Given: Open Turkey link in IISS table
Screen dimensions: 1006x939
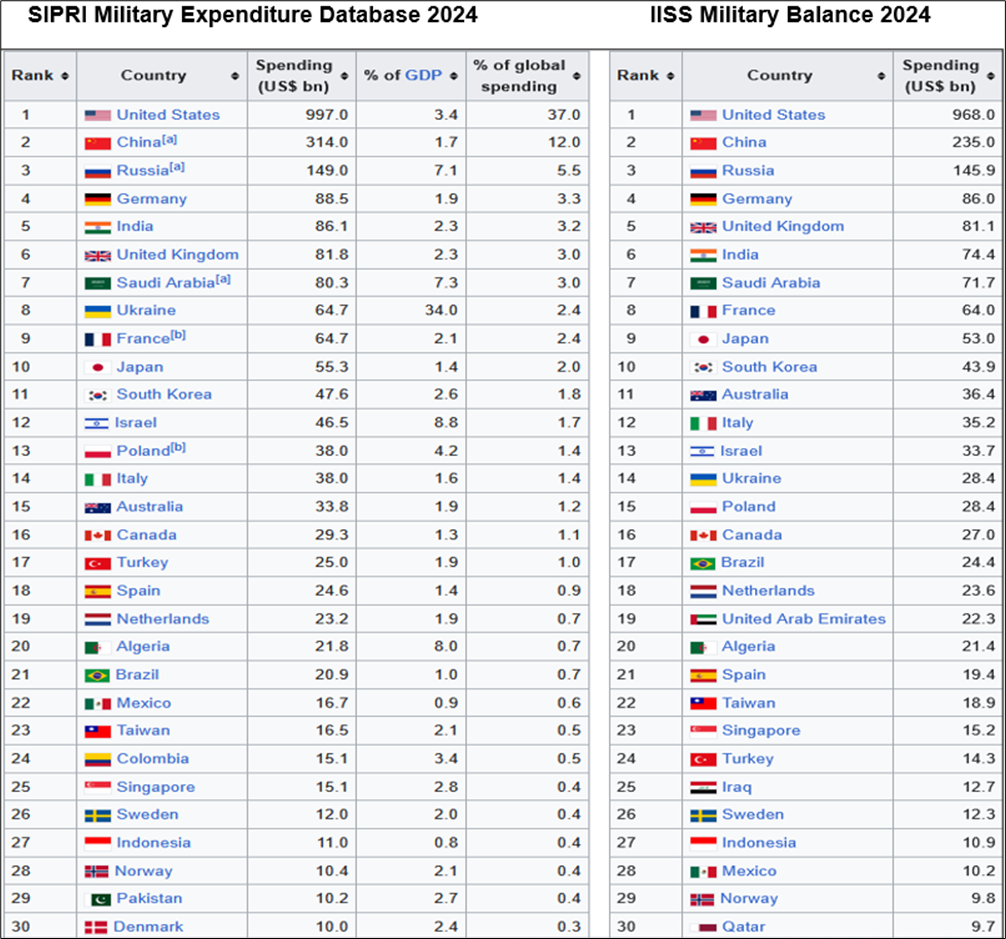Looking at the screenshot, I should coord(748,759).
